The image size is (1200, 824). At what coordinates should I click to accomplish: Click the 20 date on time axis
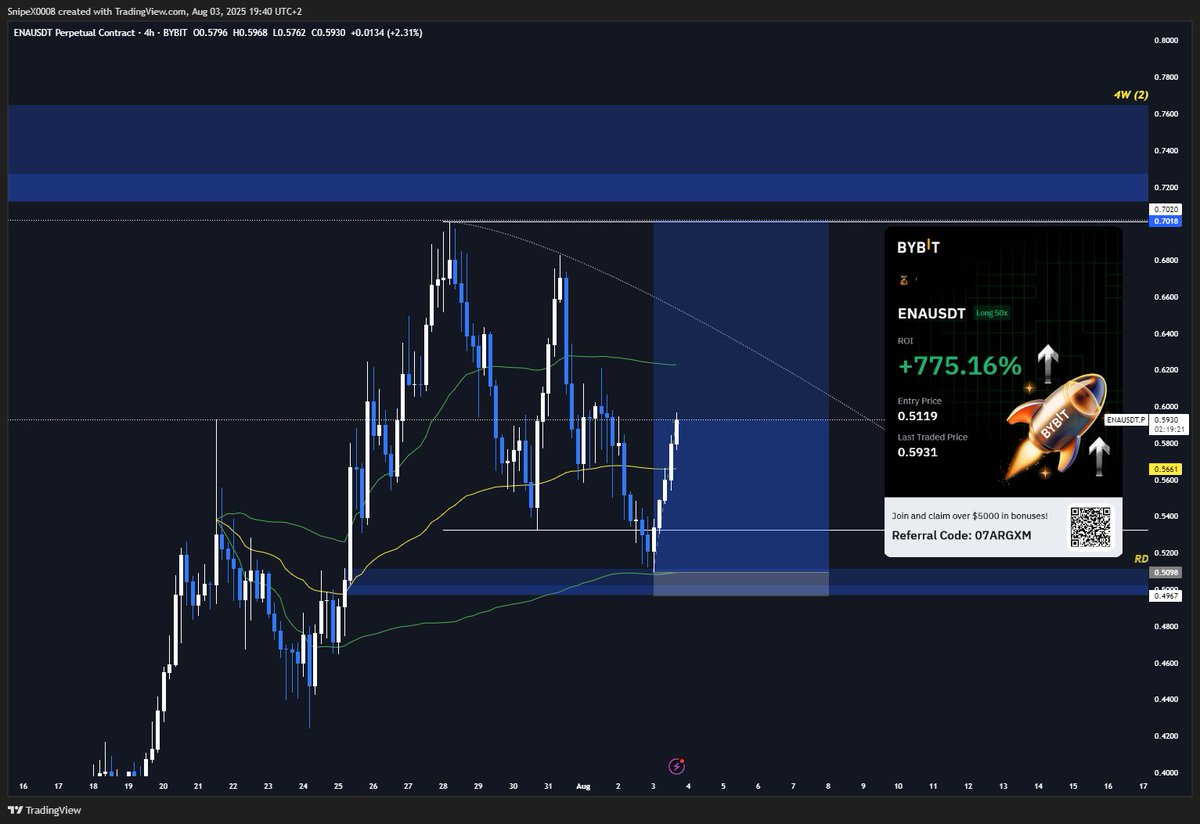click(x=162, y=787)
